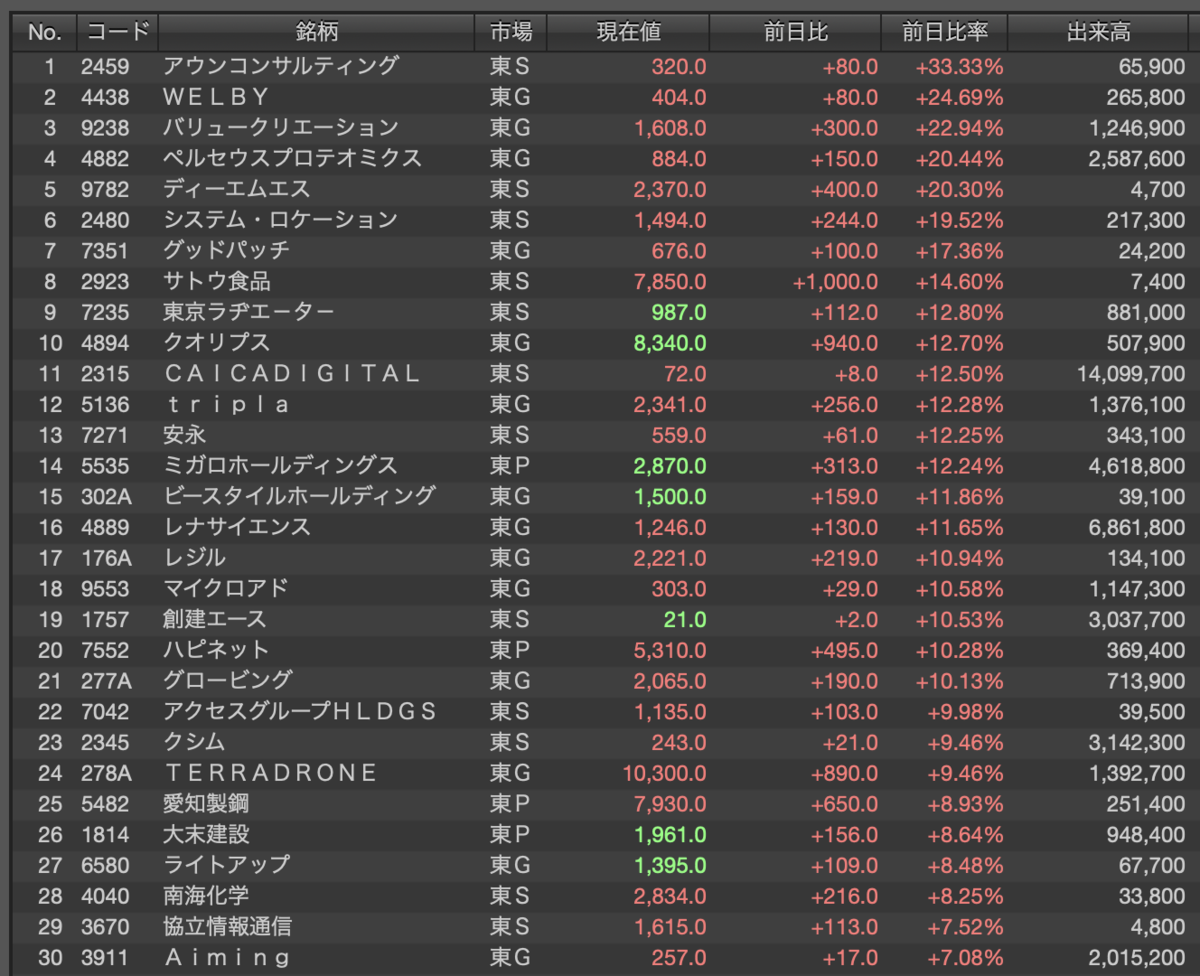Select ライトアップ stock name
Image resolution: width=1200 pixels, height=976 pixels.
click(226, 864)
